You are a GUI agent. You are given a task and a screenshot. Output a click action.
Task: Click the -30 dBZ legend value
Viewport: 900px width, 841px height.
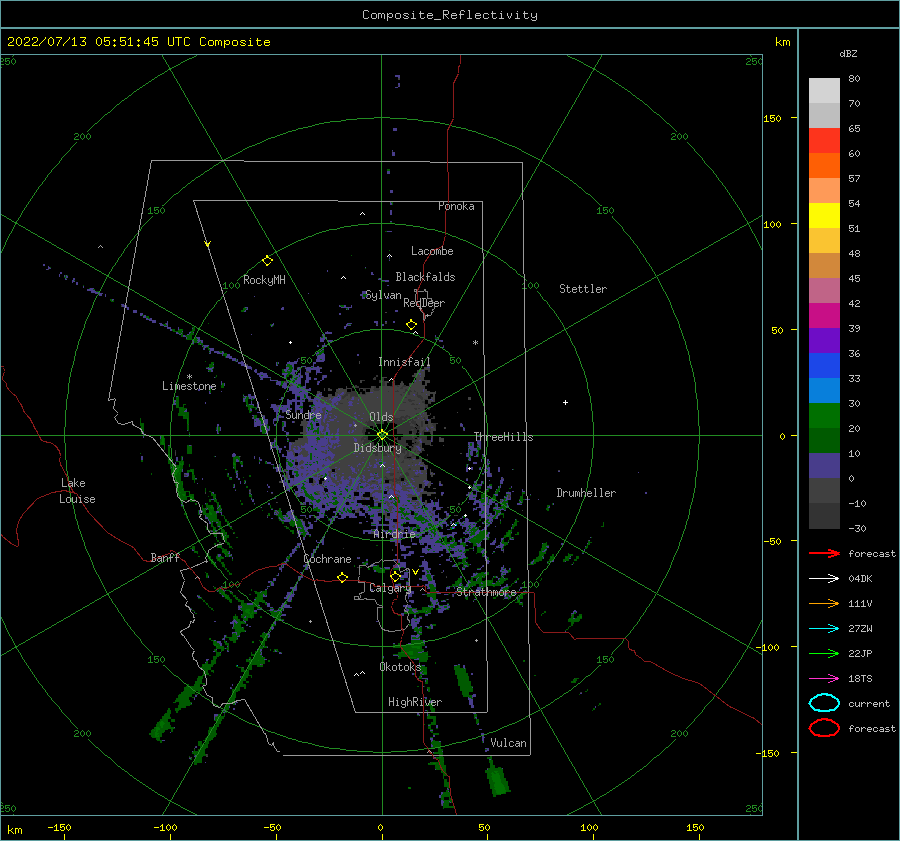coord(857,528)
